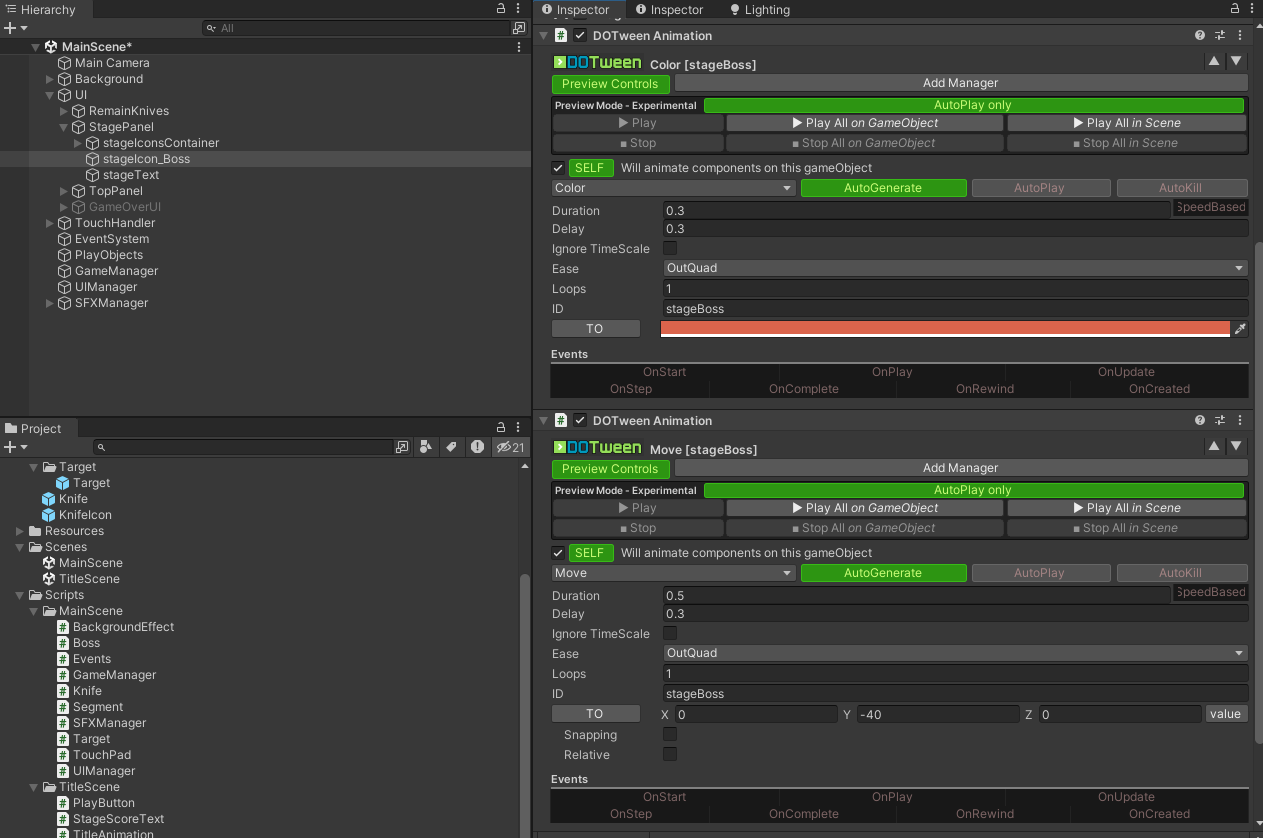Viewport: 1263px width, 838px height.
Task: Select the Y field showing -40
Action: pyautogui.click(x=938, y=714)
